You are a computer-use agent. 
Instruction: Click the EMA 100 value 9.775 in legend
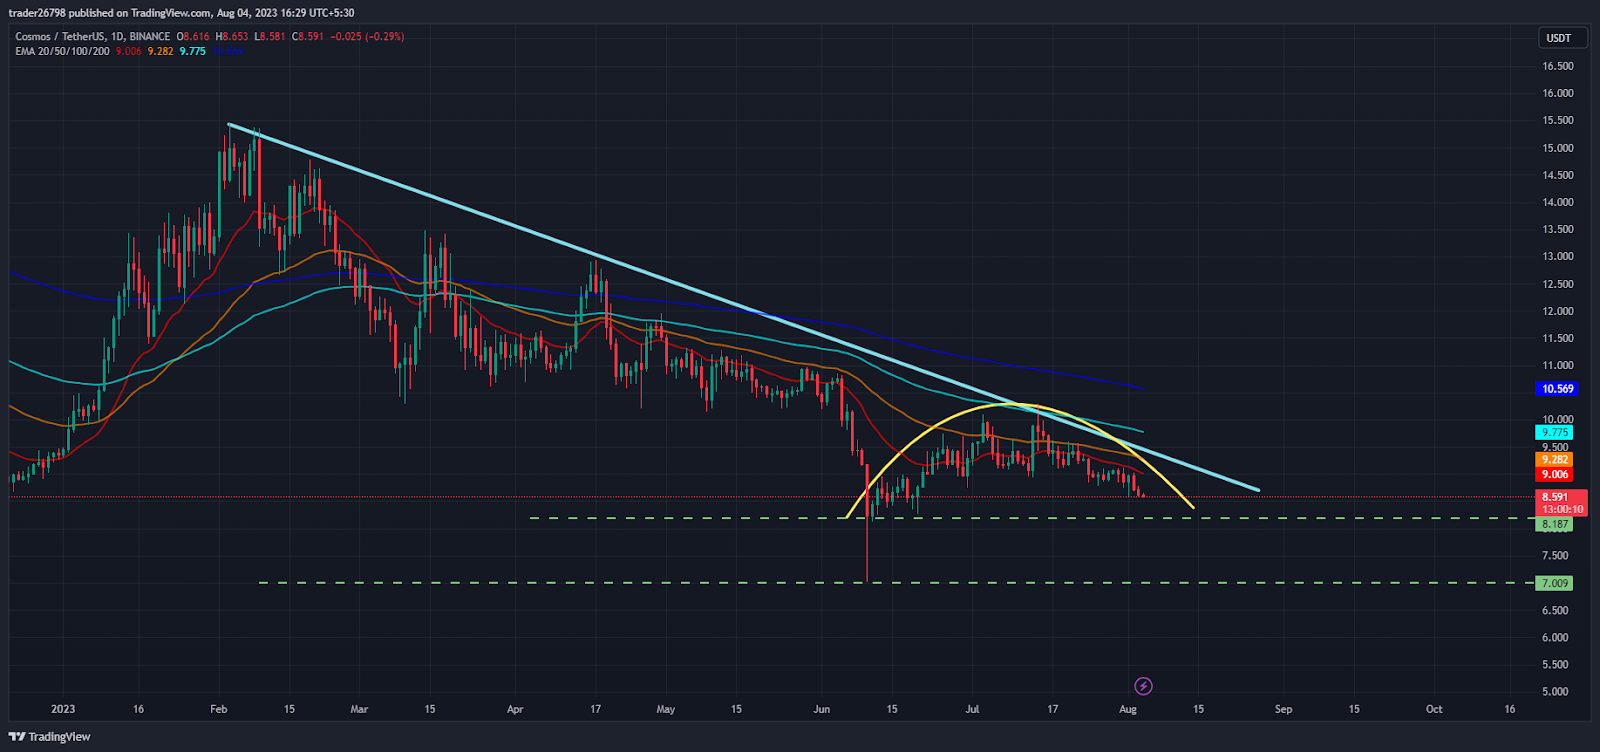[x=192, y=51]
